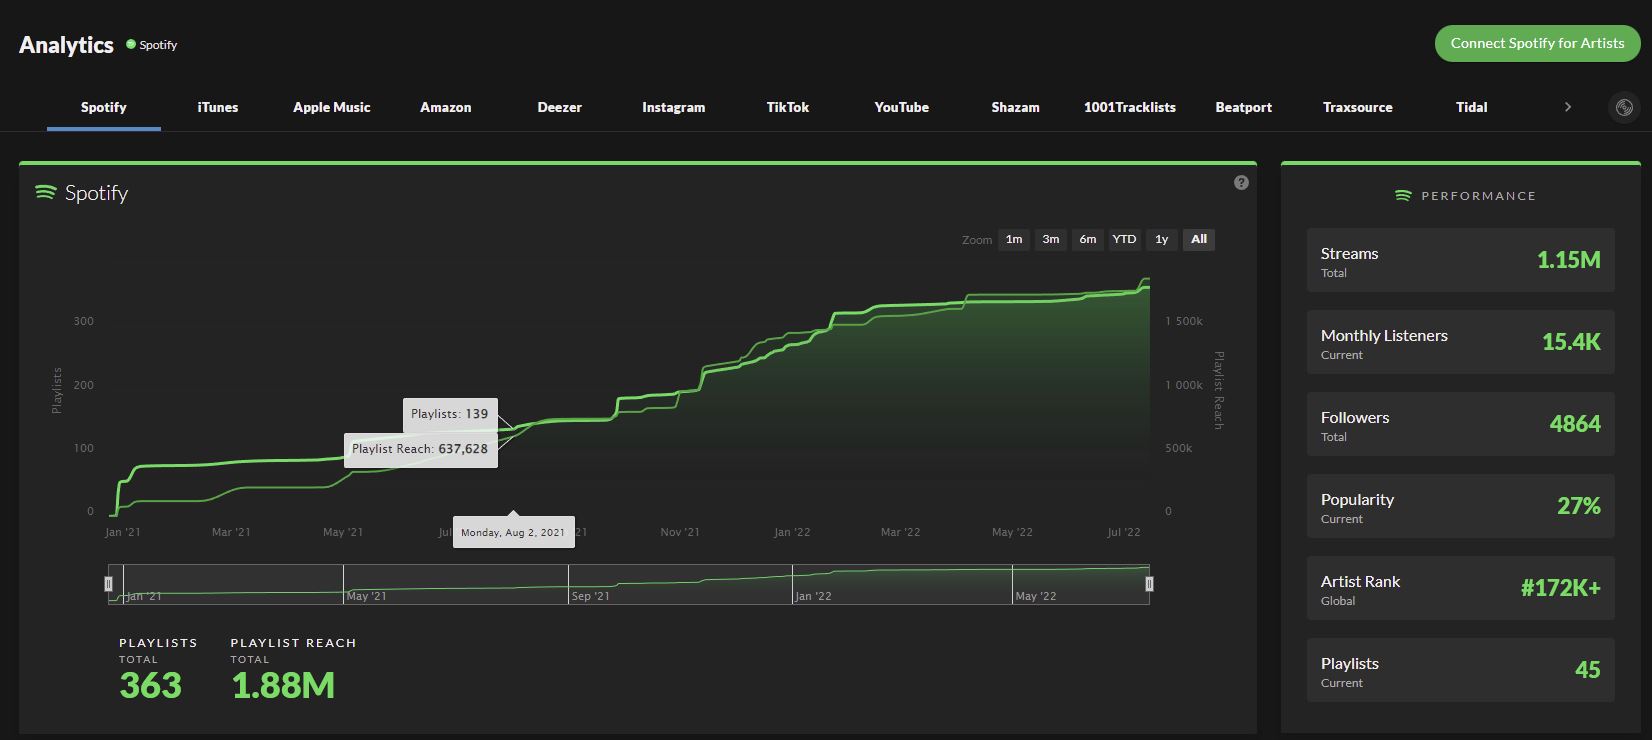Viewport: 1652px width, 740px height.
Task: Click the Popularity Current card
Action: (x=1460, y=506)
